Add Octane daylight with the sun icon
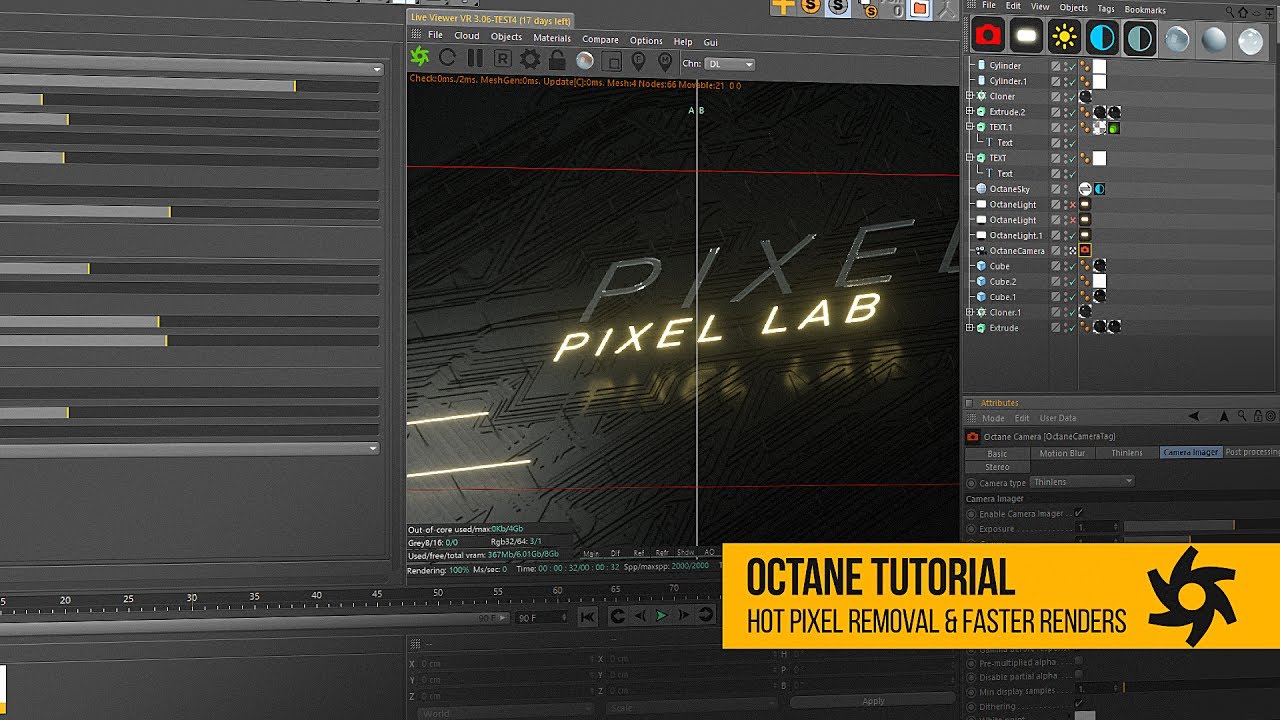The width and height of the screenshot is (1280, 720). [1063, 38]
